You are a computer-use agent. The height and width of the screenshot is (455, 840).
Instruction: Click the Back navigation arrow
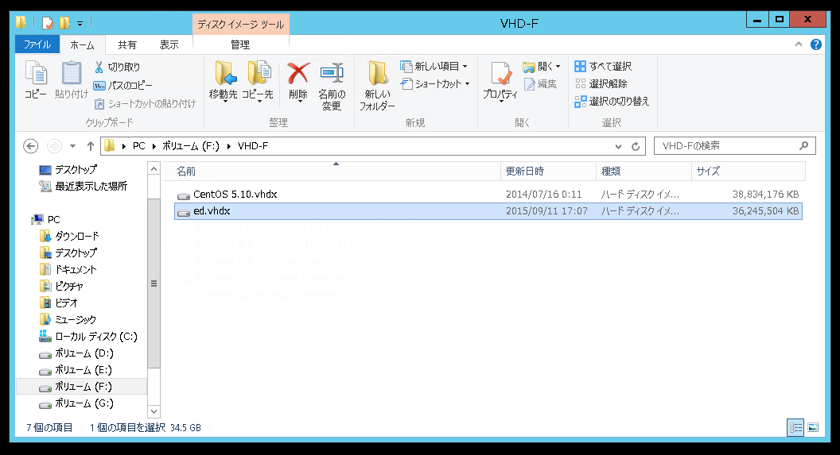(31, 146)
